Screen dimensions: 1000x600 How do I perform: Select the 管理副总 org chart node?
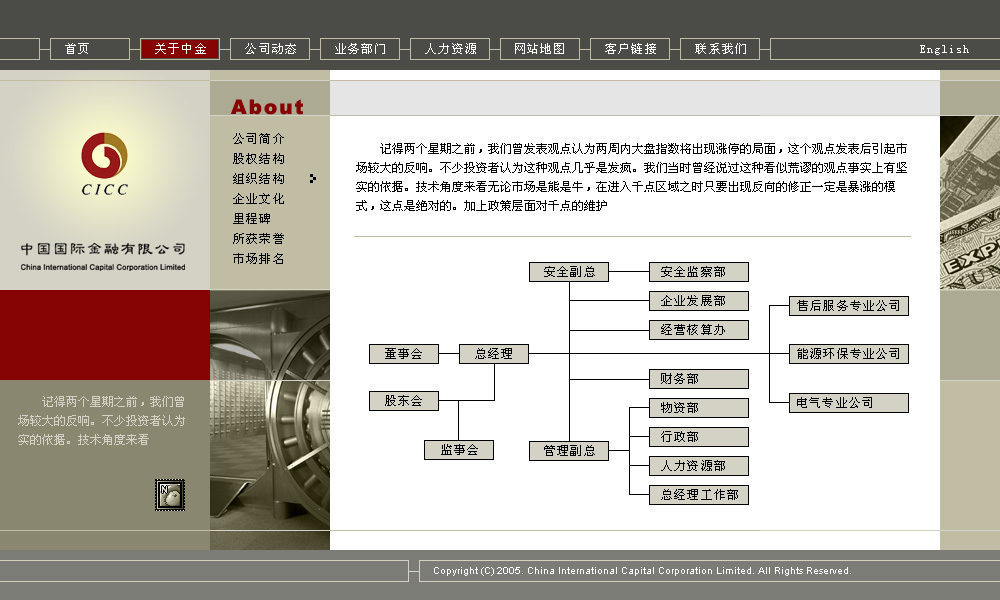(569, 451)
